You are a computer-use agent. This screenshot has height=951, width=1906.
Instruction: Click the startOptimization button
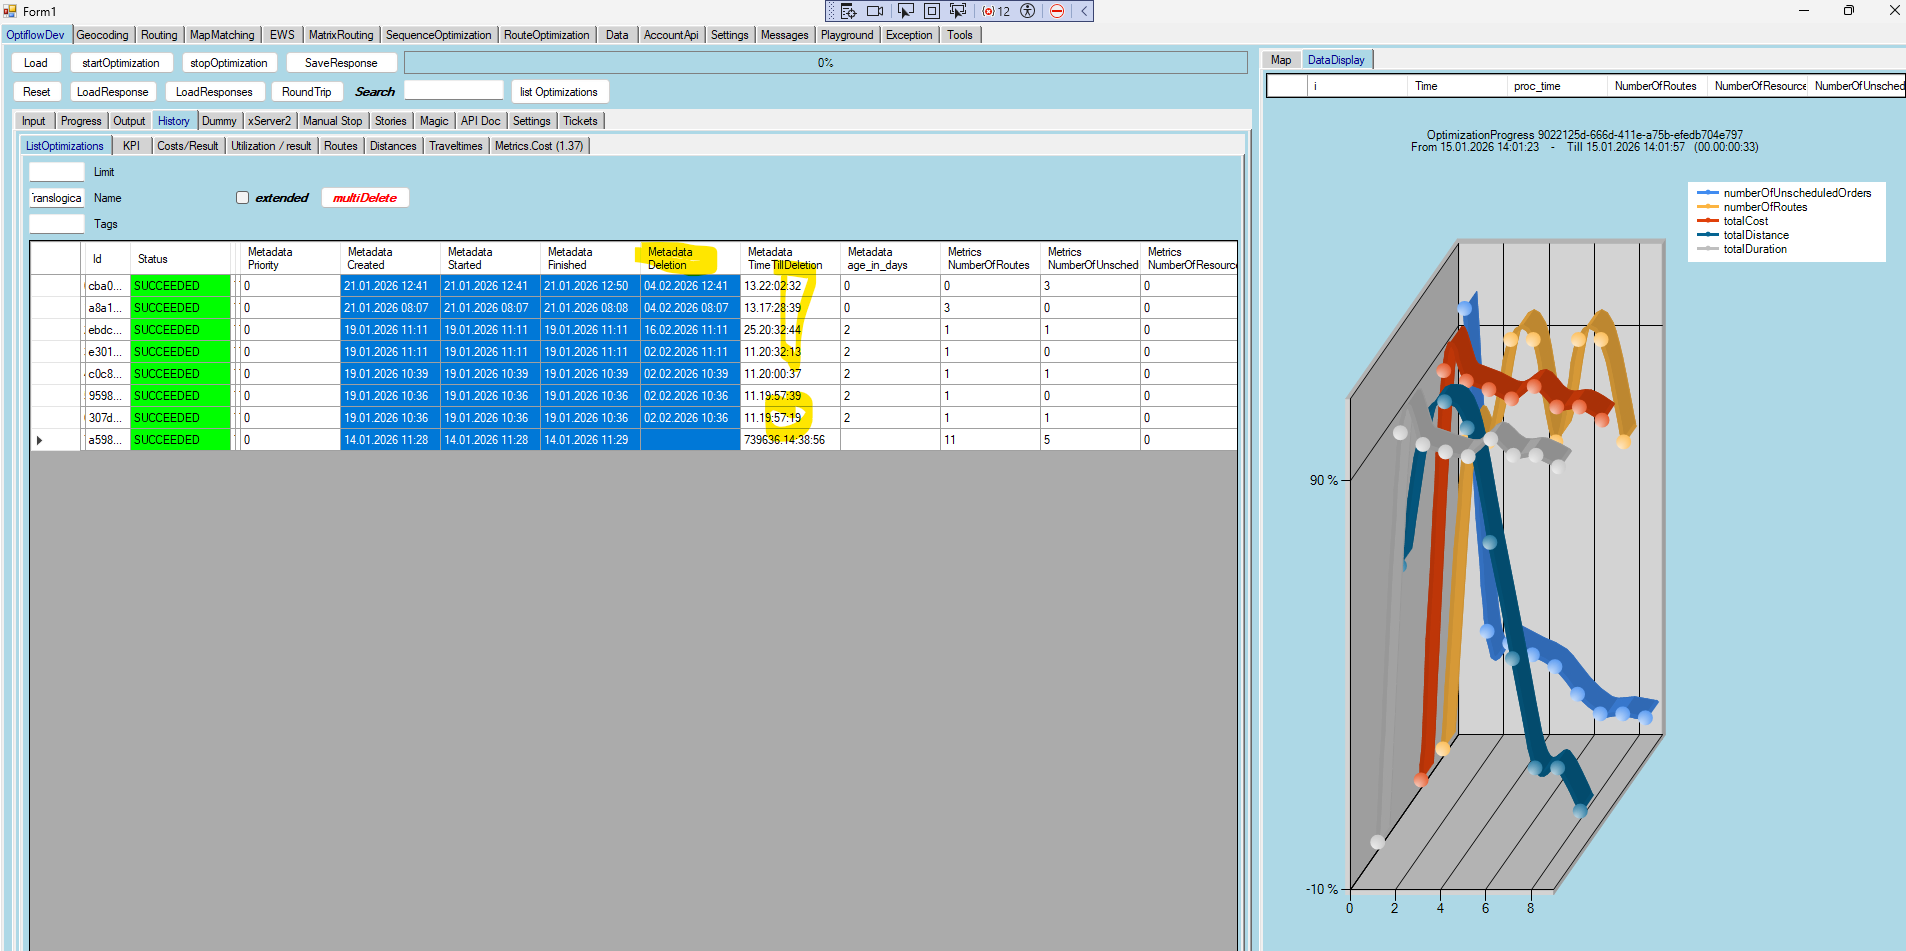(x=120, y=63)
